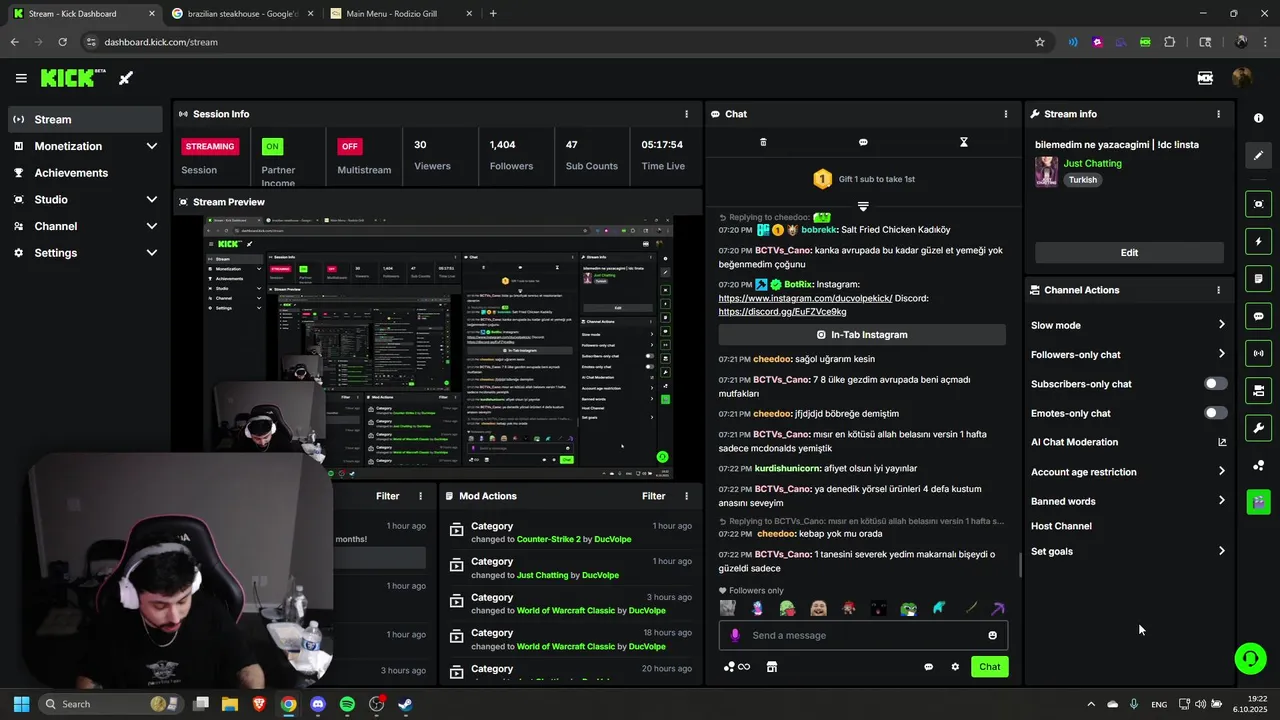Open Stream info panel three-dot menu

tap(1218, 114)
